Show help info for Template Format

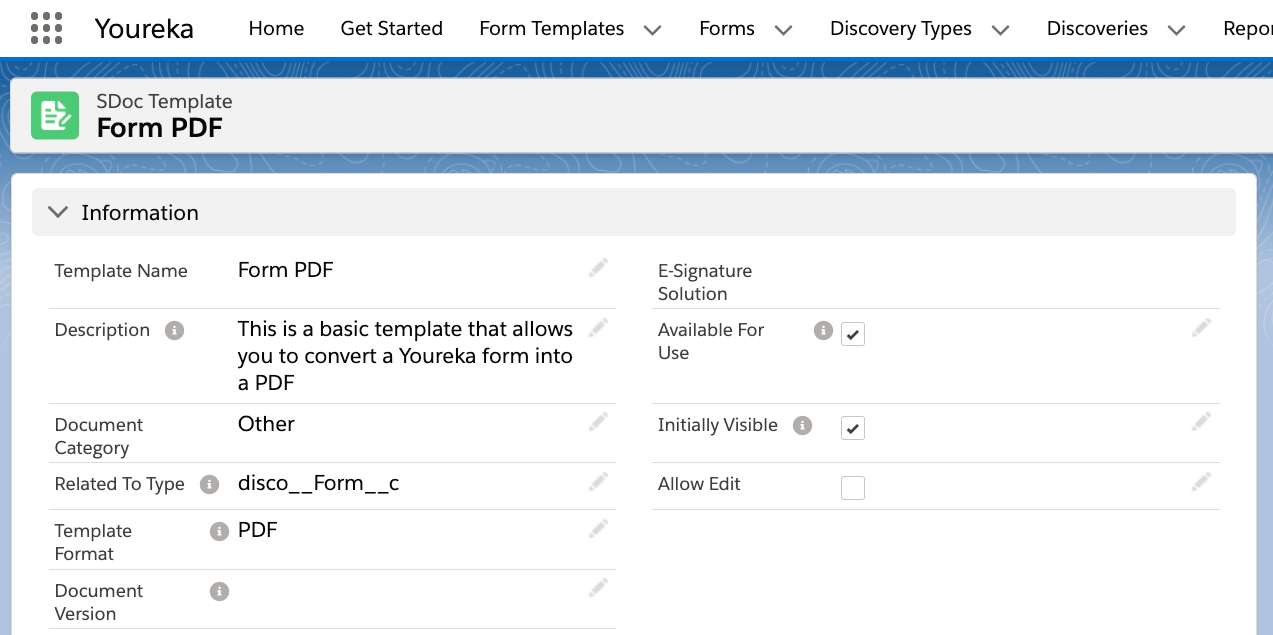point(219,531)
